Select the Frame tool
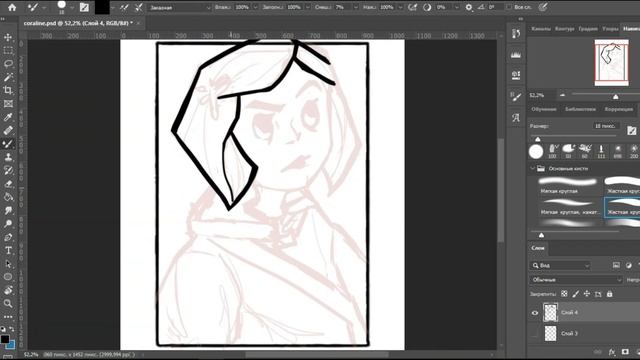Viewport: 640px width, 360px height. point(8,104)
